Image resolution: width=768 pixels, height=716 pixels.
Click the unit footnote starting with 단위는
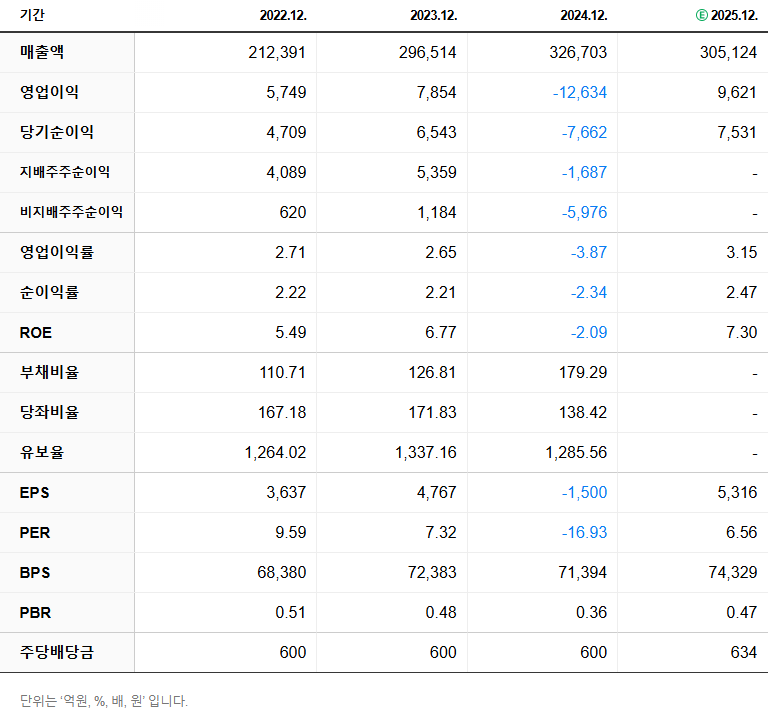104,701
